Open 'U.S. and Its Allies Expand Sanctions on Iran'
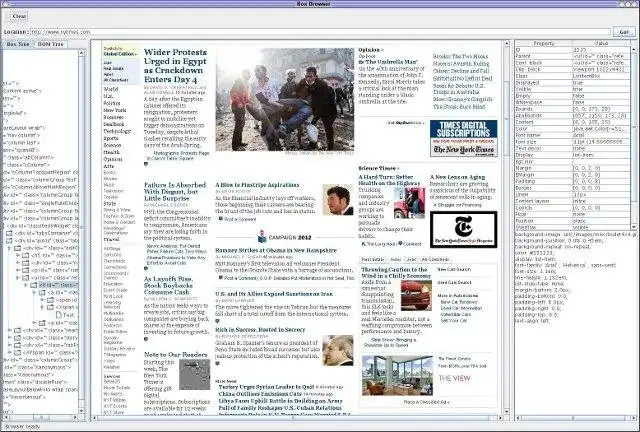 [274, 294]
